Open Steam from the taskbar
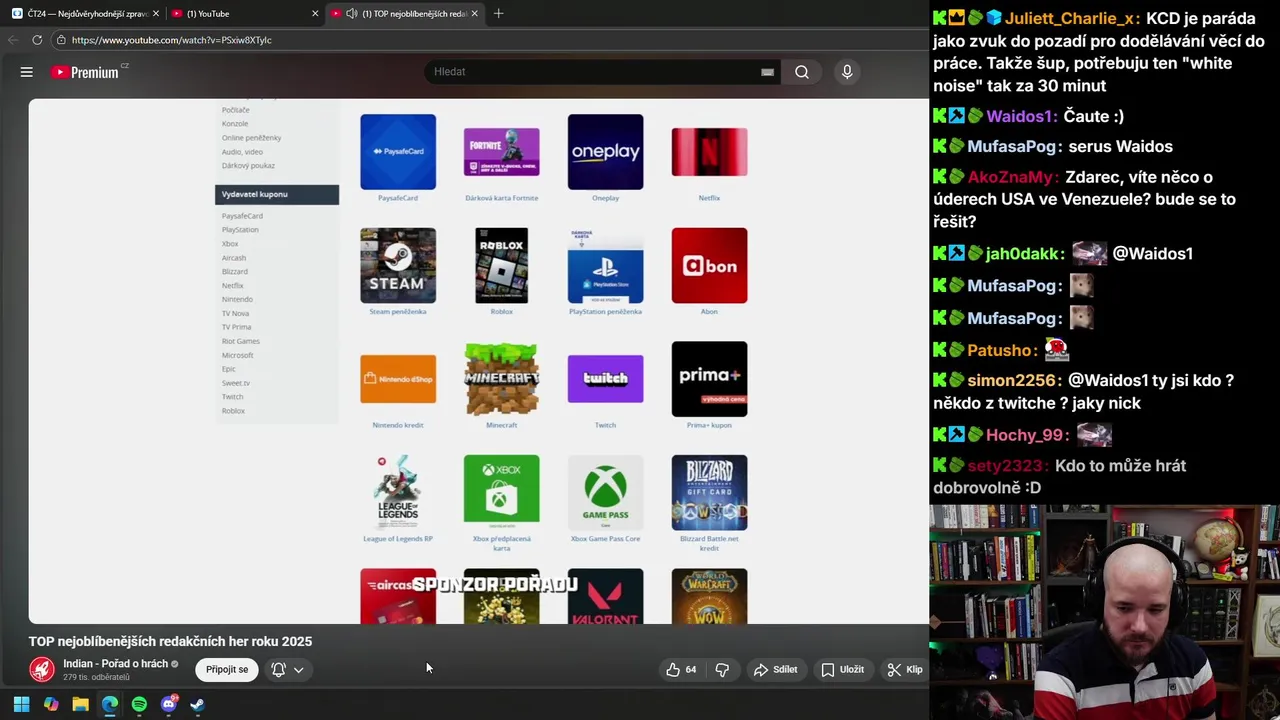This screenshot has width=1280, height=720. pos(198,704)
